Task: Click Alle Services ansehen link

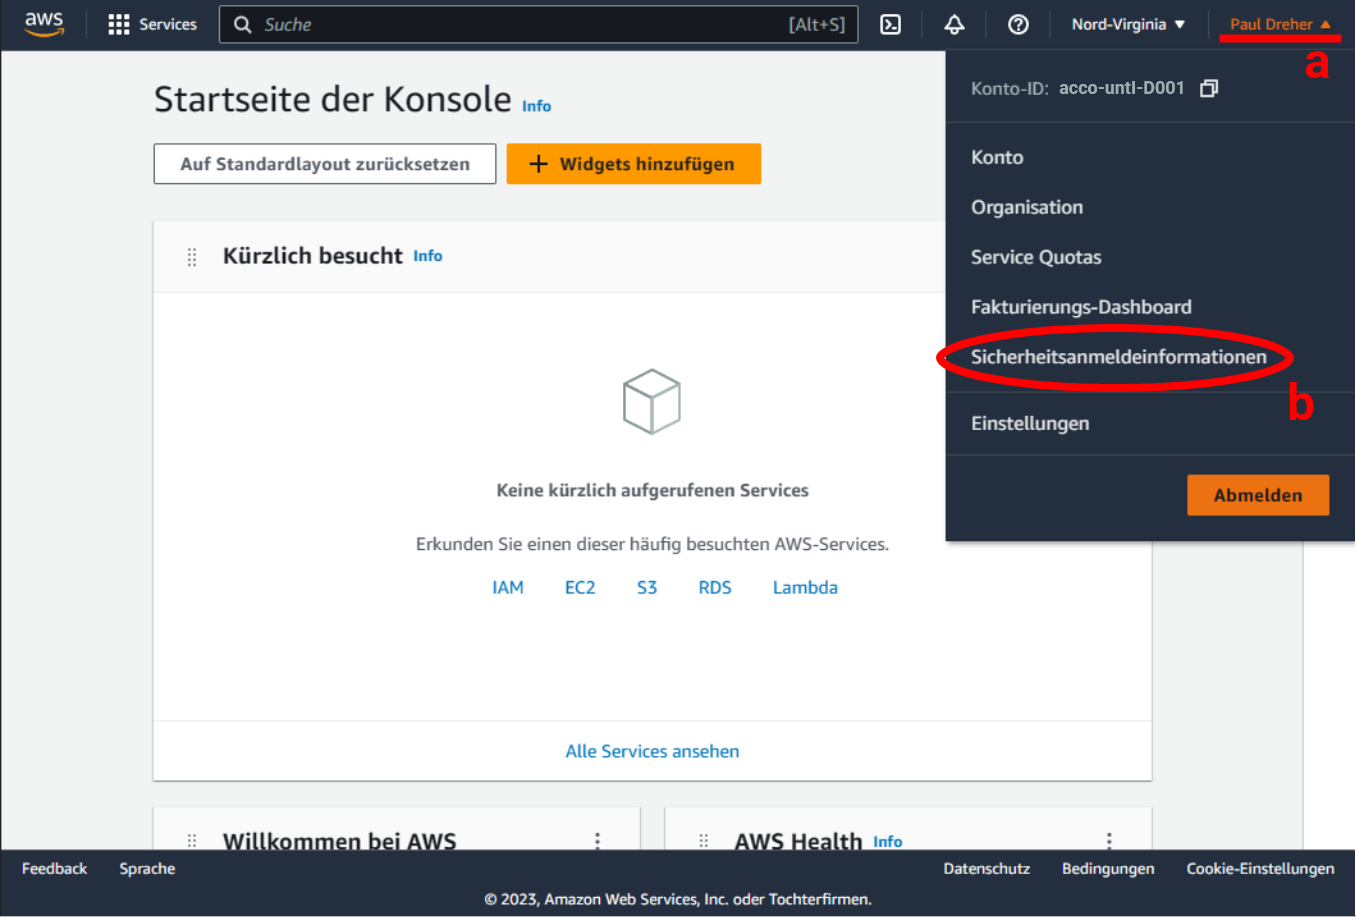Action: 652,751
